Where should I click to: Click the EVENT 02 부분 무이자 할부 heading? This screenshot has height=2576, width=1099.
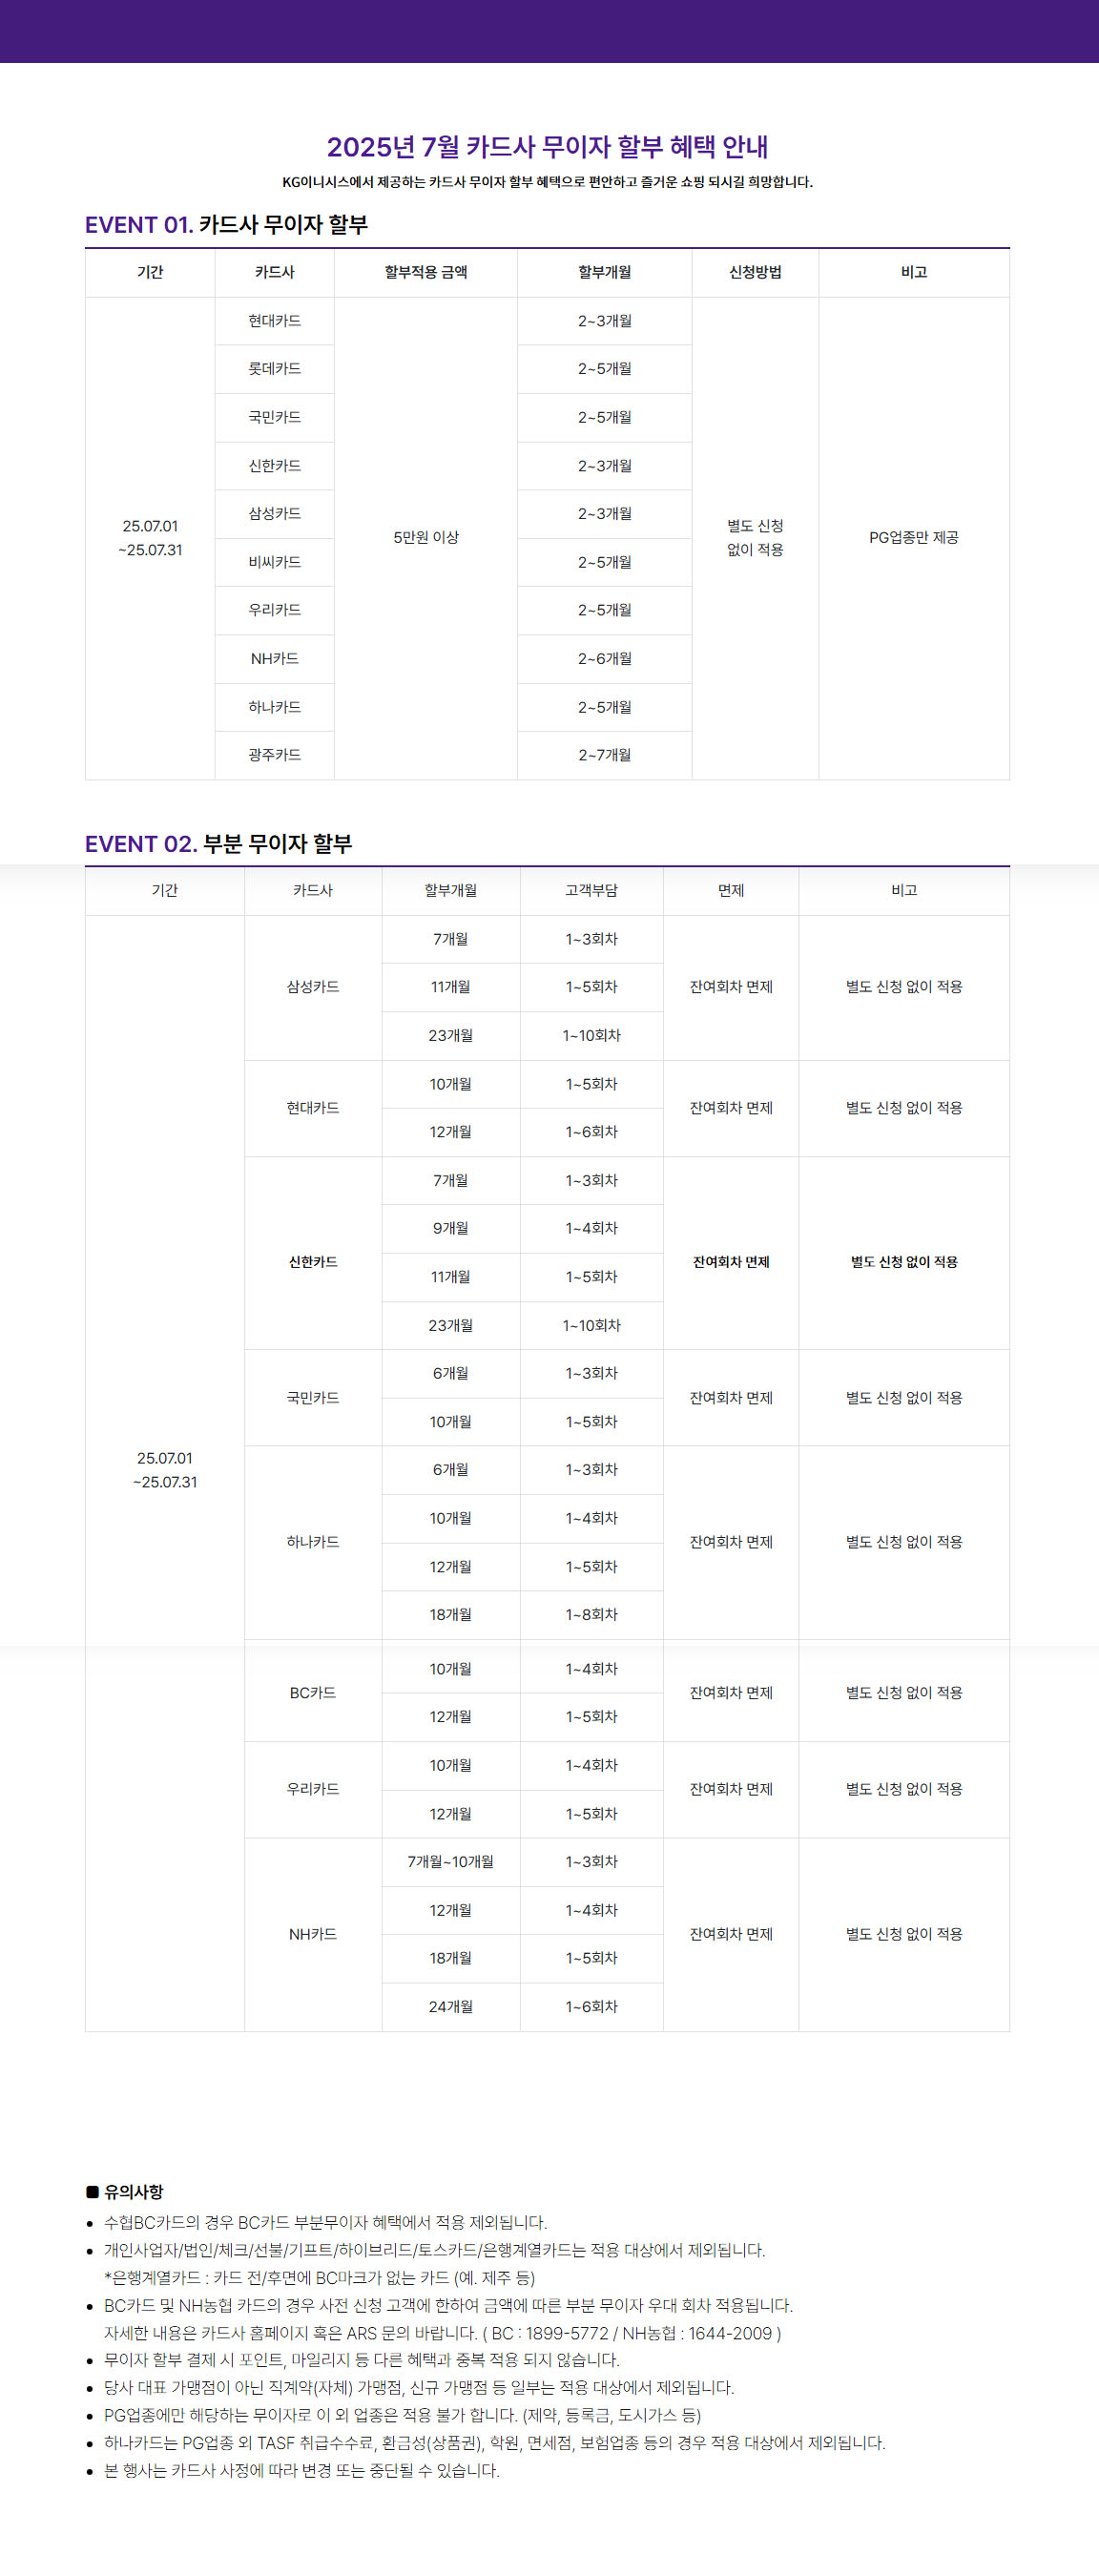click(218, 844)
